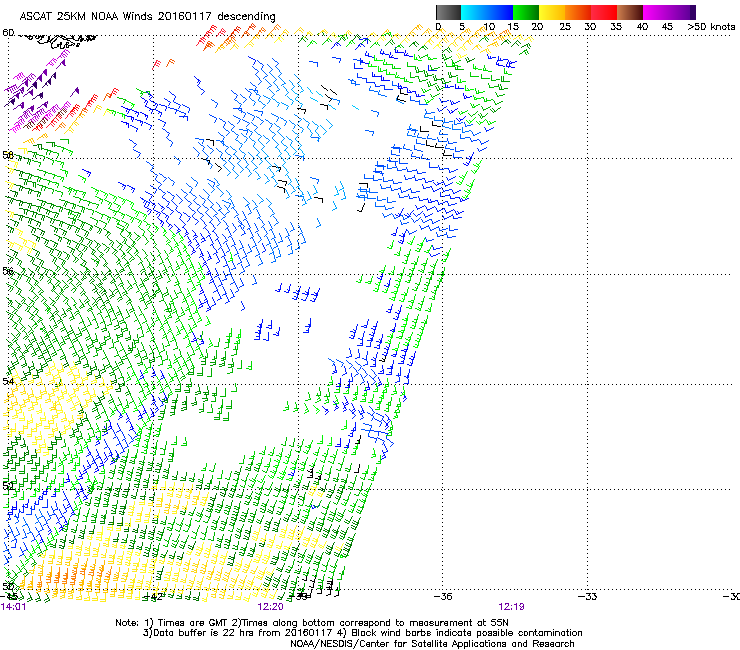Click the purple swath time '14:01'
This screenshot has height=650, width=740.
pyautogui.click(x=14, y=607)
